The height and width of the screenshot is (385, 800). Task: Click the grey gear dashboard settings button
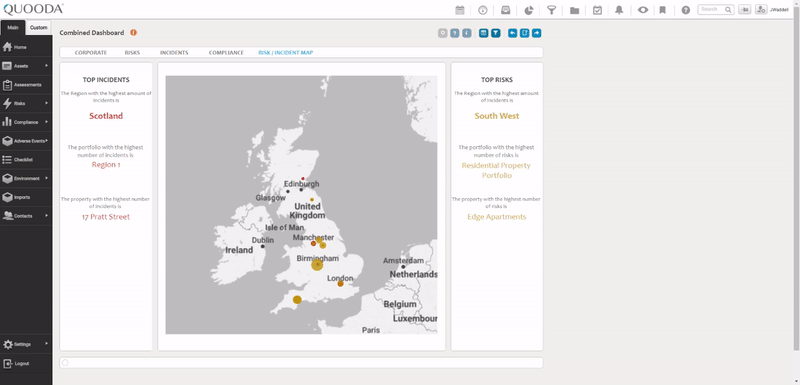(442, 33)
